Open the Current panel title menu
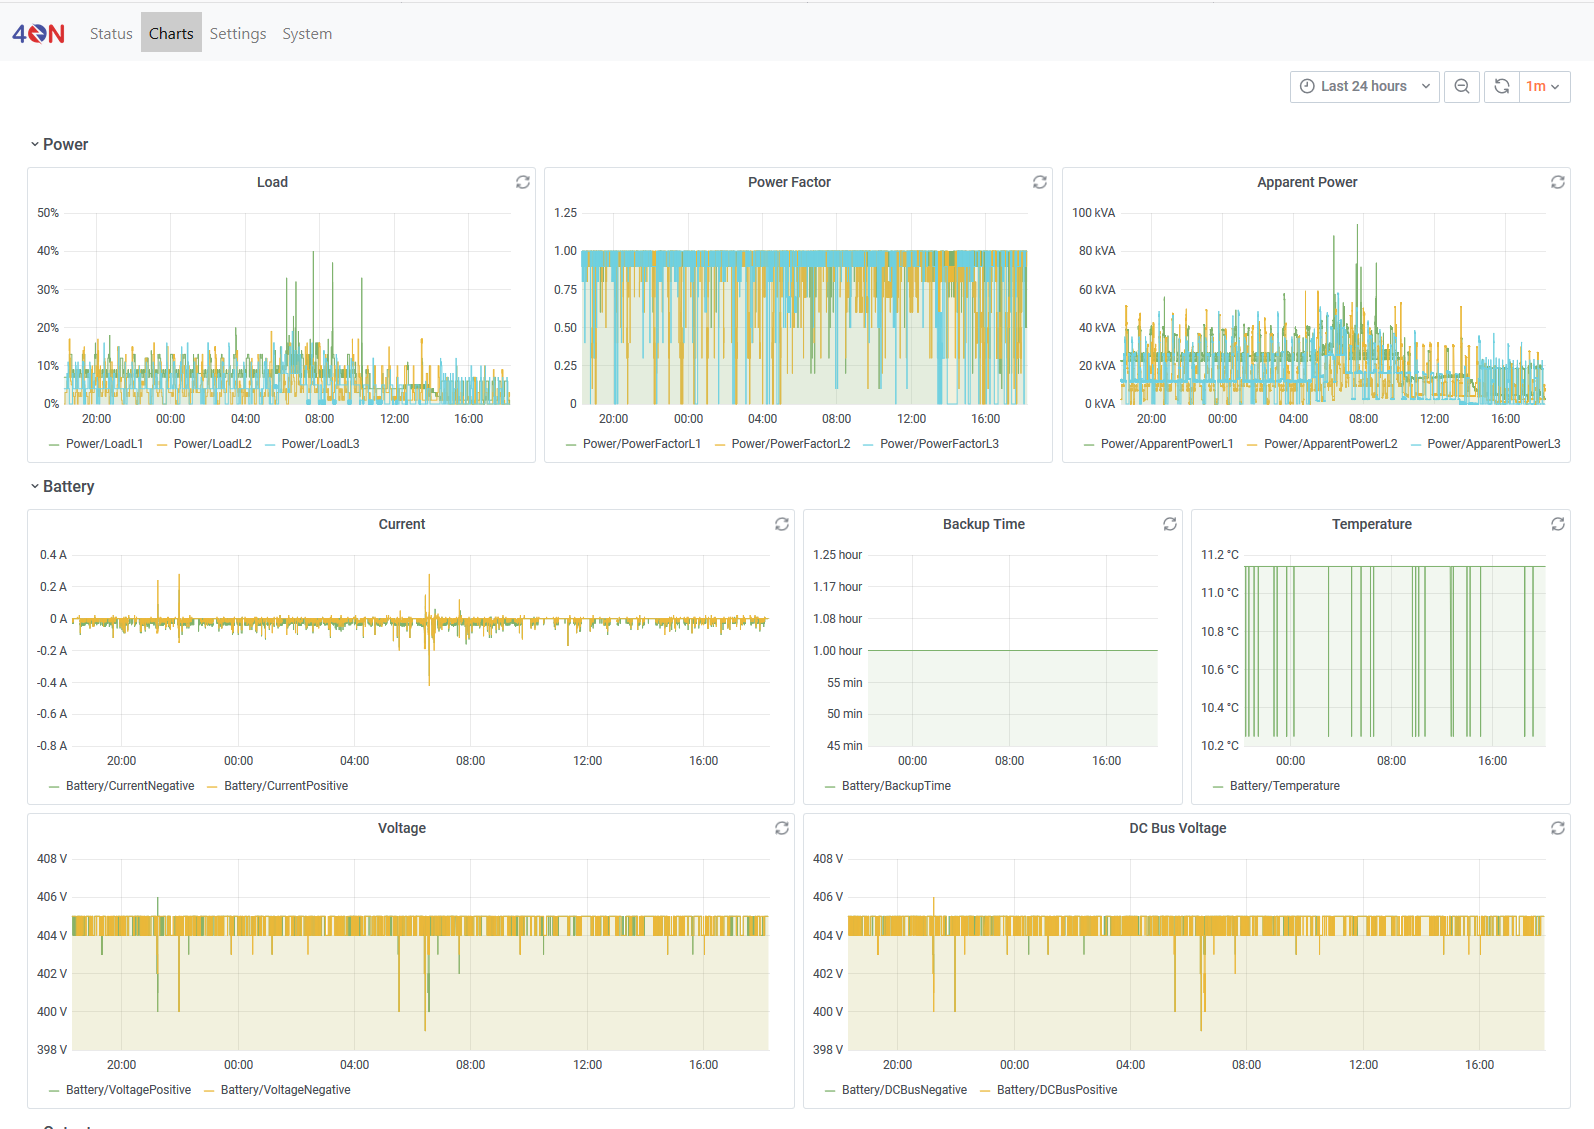1594x1129 pixels. (402, 524)
